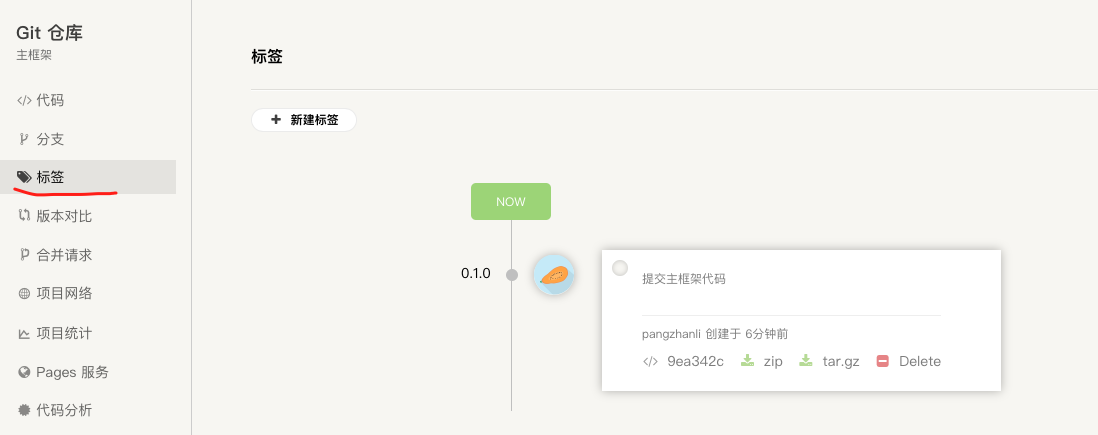The width and height of the screenshot is (1098, 435).
Task: Click the chart icon beside 项目统计
Action: point(24,333)
